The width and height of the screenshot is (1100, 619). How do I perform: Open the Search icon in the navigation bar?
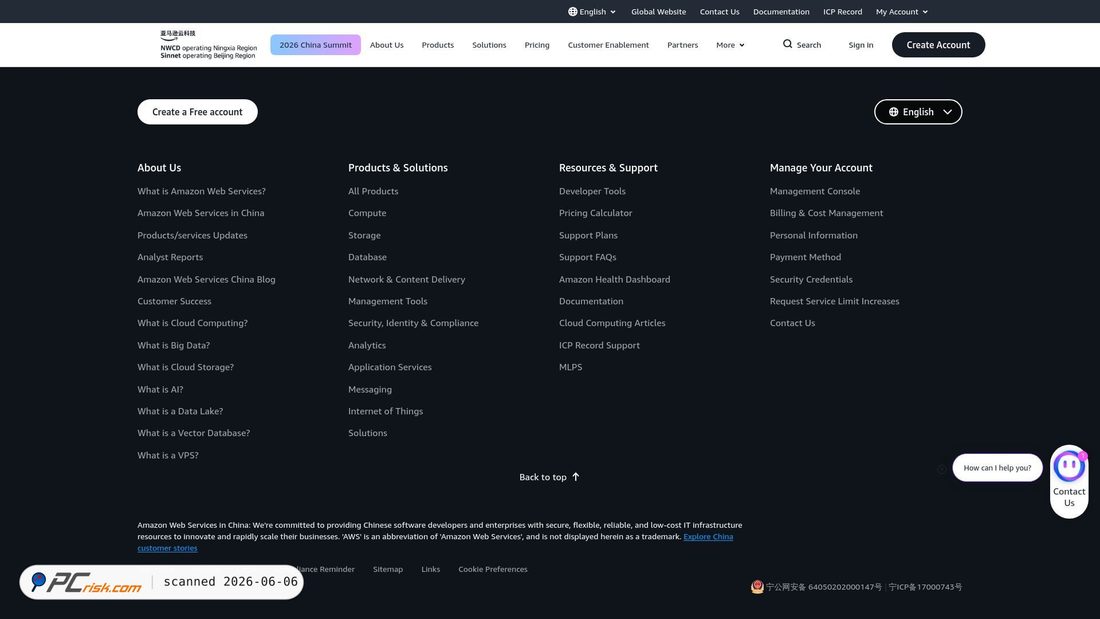(787, 44)
